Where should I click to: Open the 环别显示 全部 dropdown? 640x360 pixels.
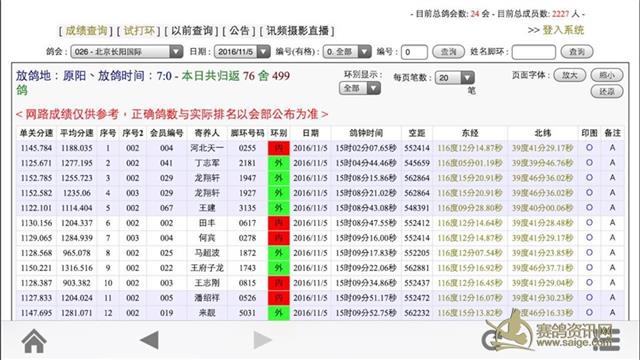coord(360,88)
